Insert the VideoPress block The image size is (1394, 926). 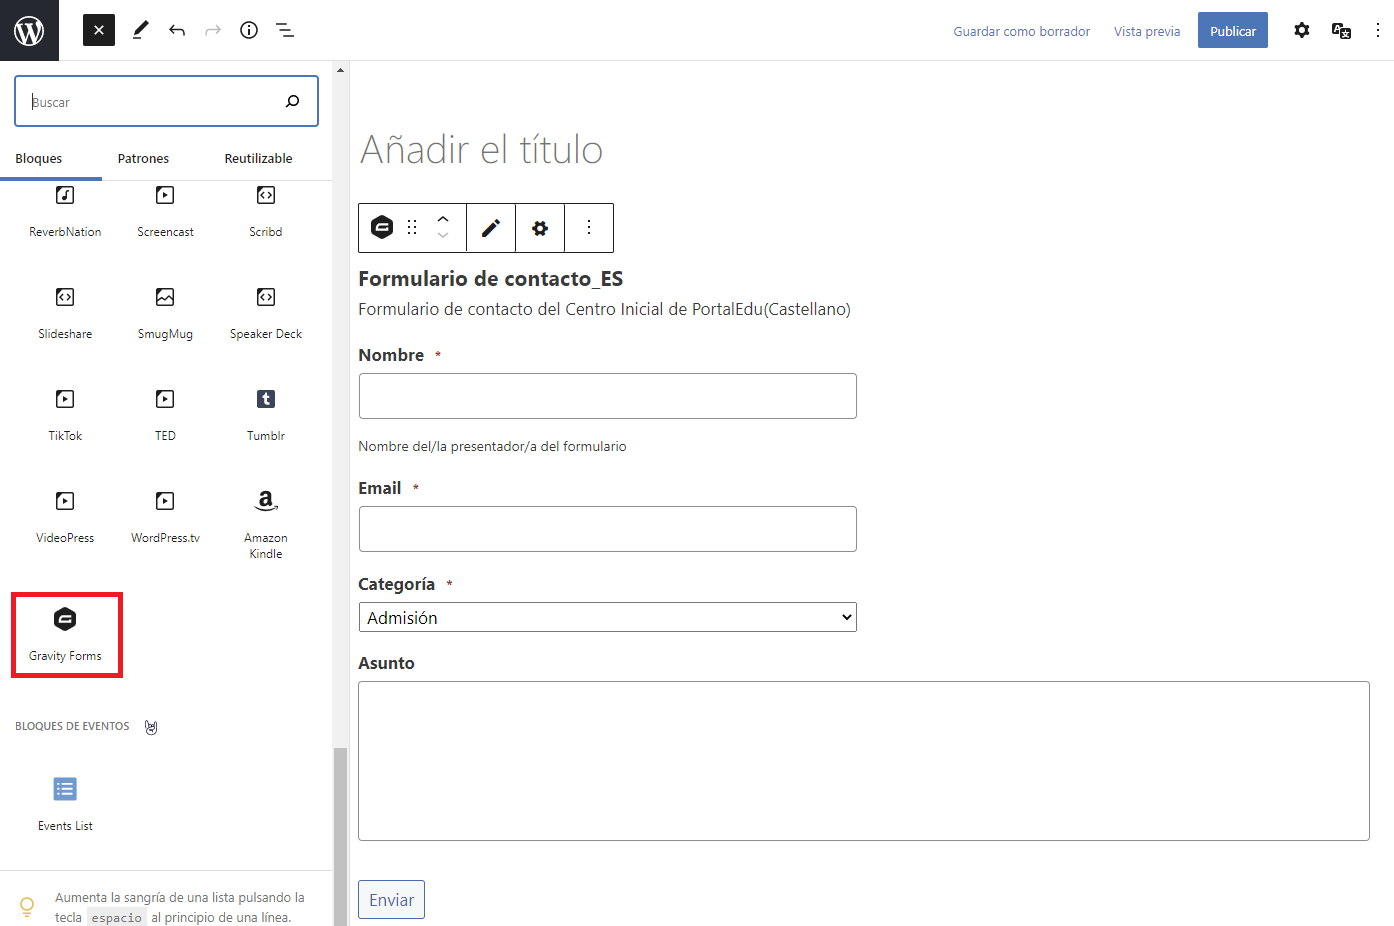click(65, 517)
